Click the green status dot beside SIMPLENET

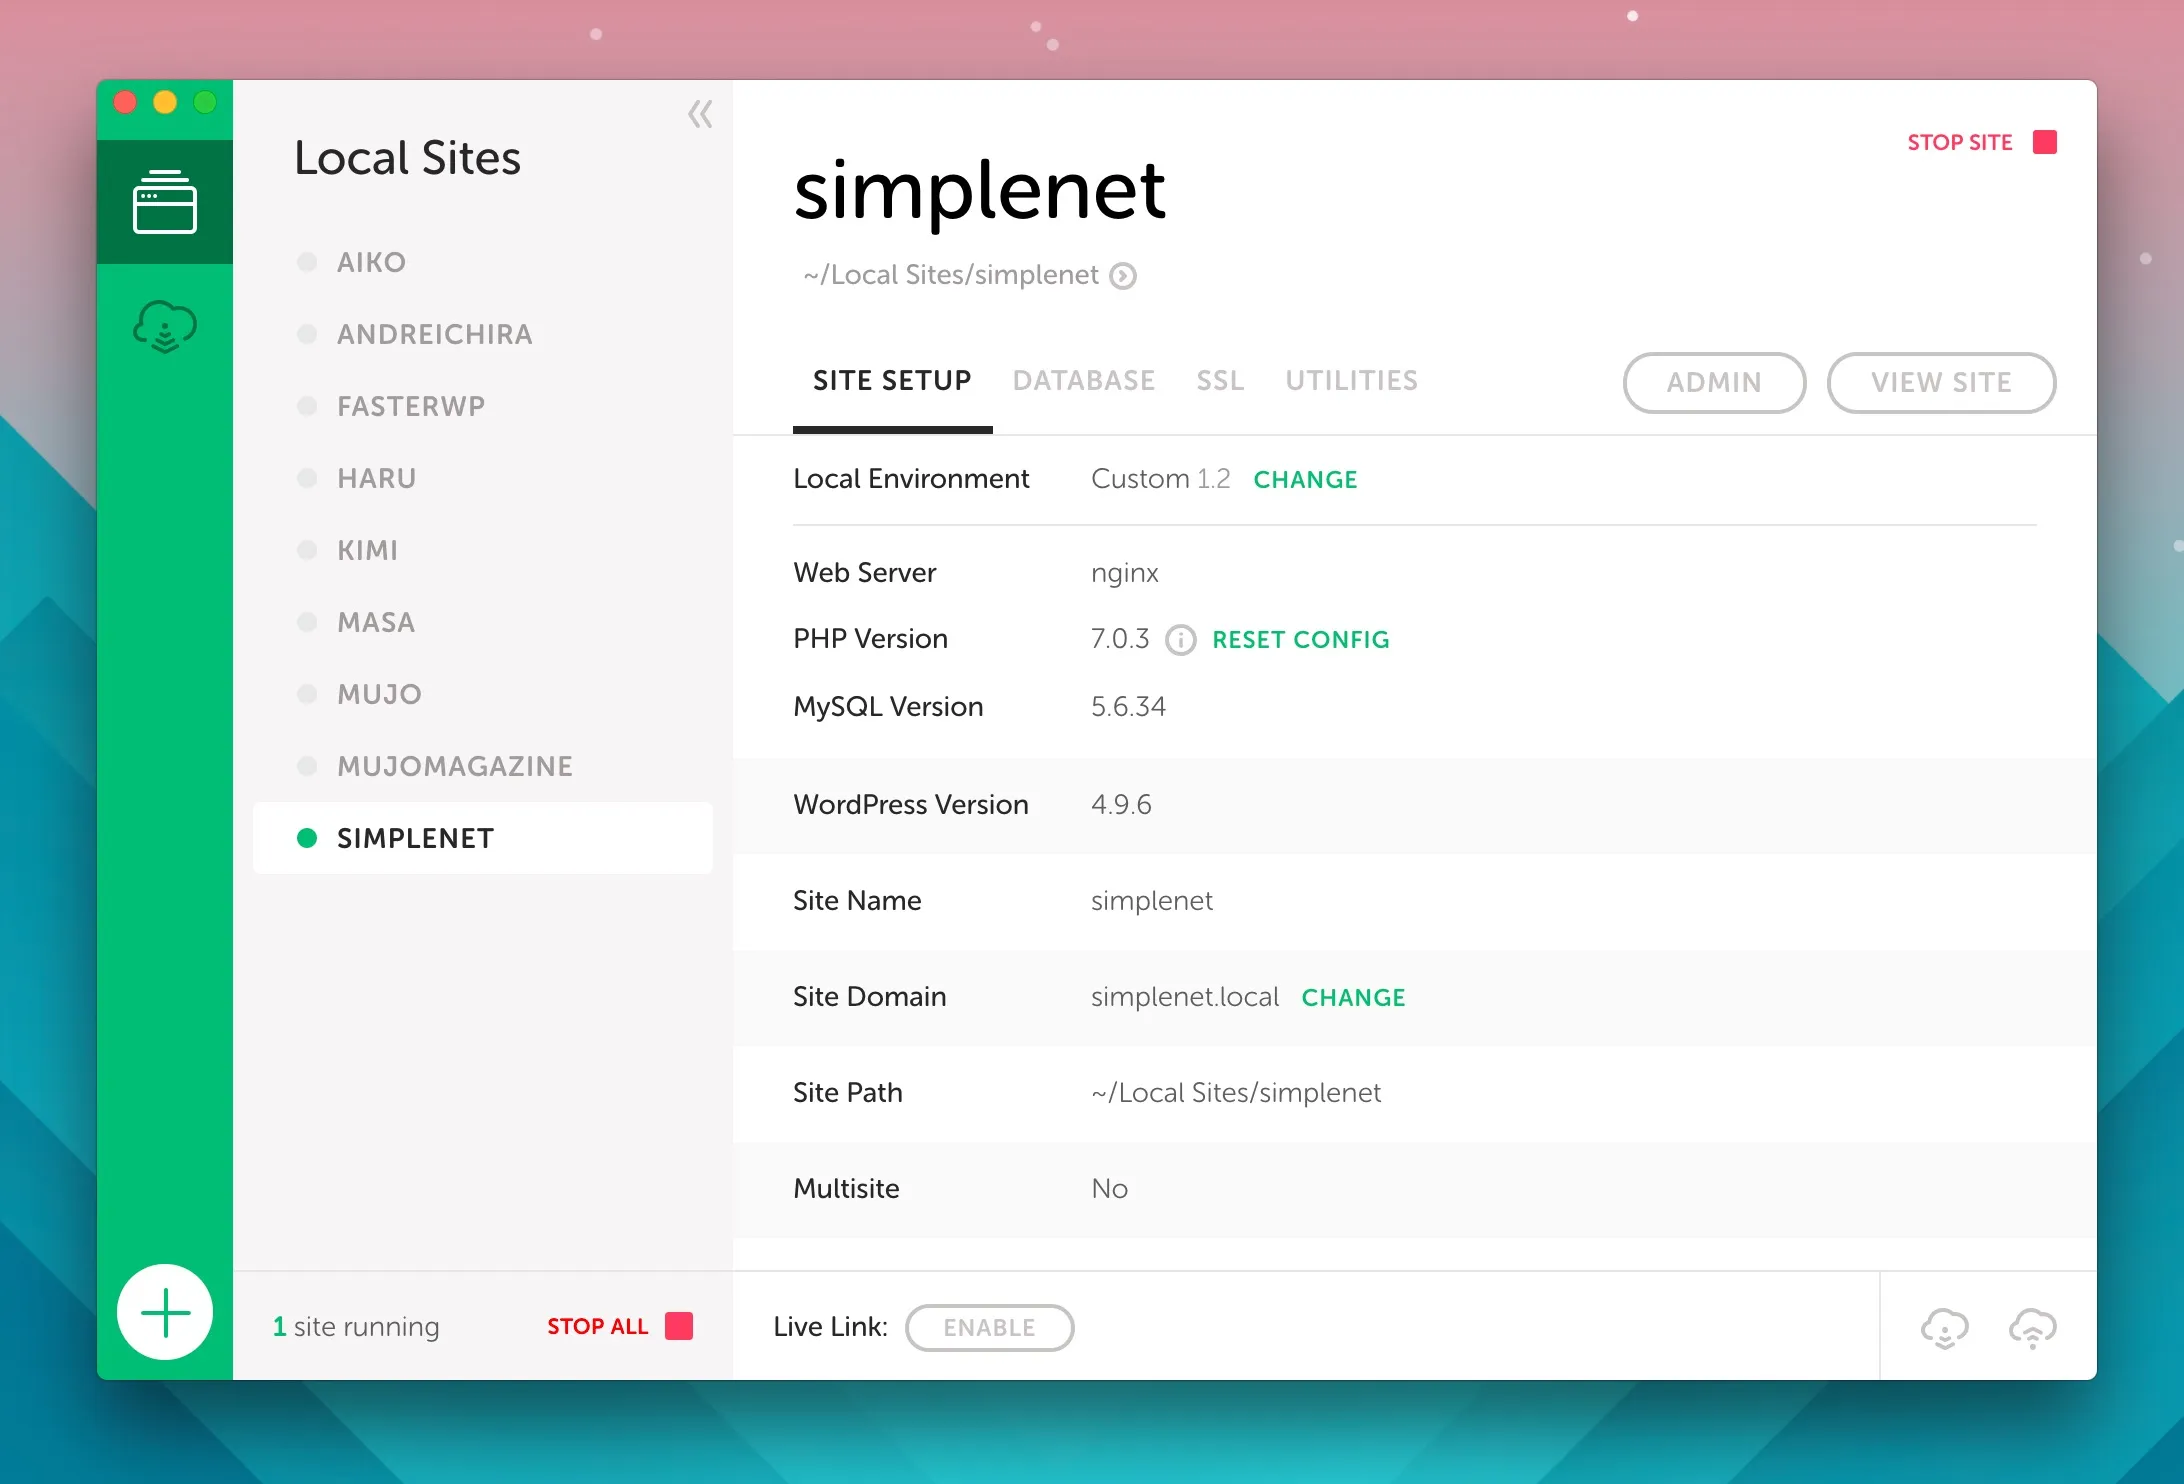point(307,838)
